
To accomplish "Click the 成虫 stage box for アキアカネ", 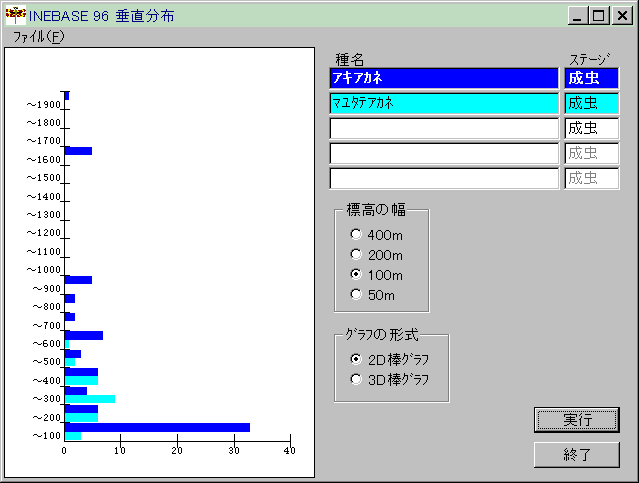I will point(591,78).
